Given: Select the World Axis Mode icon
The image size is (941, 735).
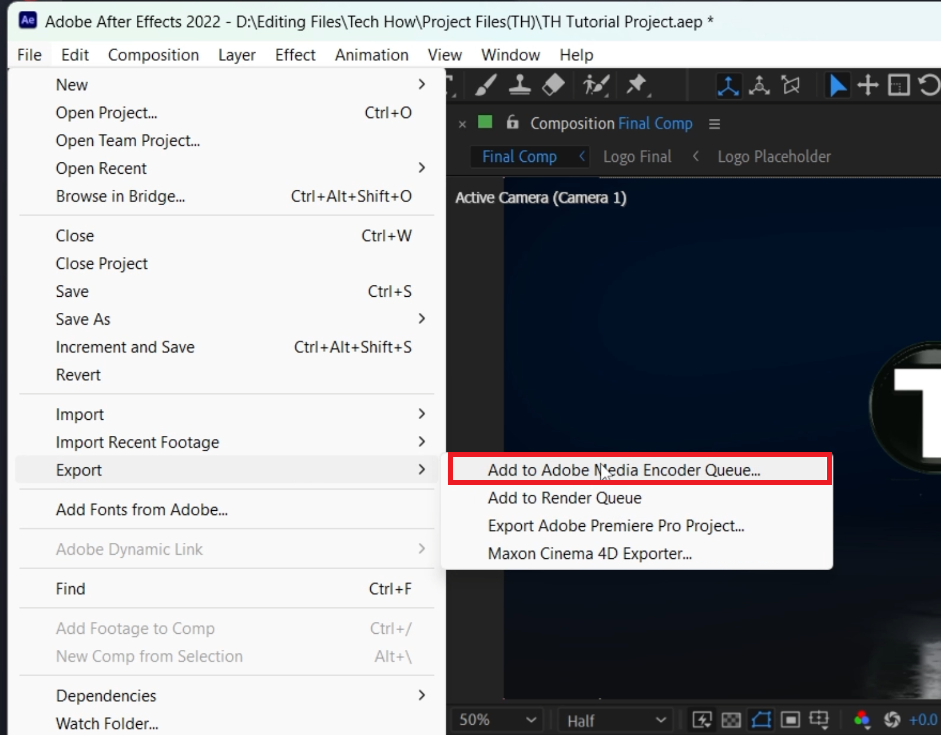Looking at the screenshot, I should tap(759, 86).
